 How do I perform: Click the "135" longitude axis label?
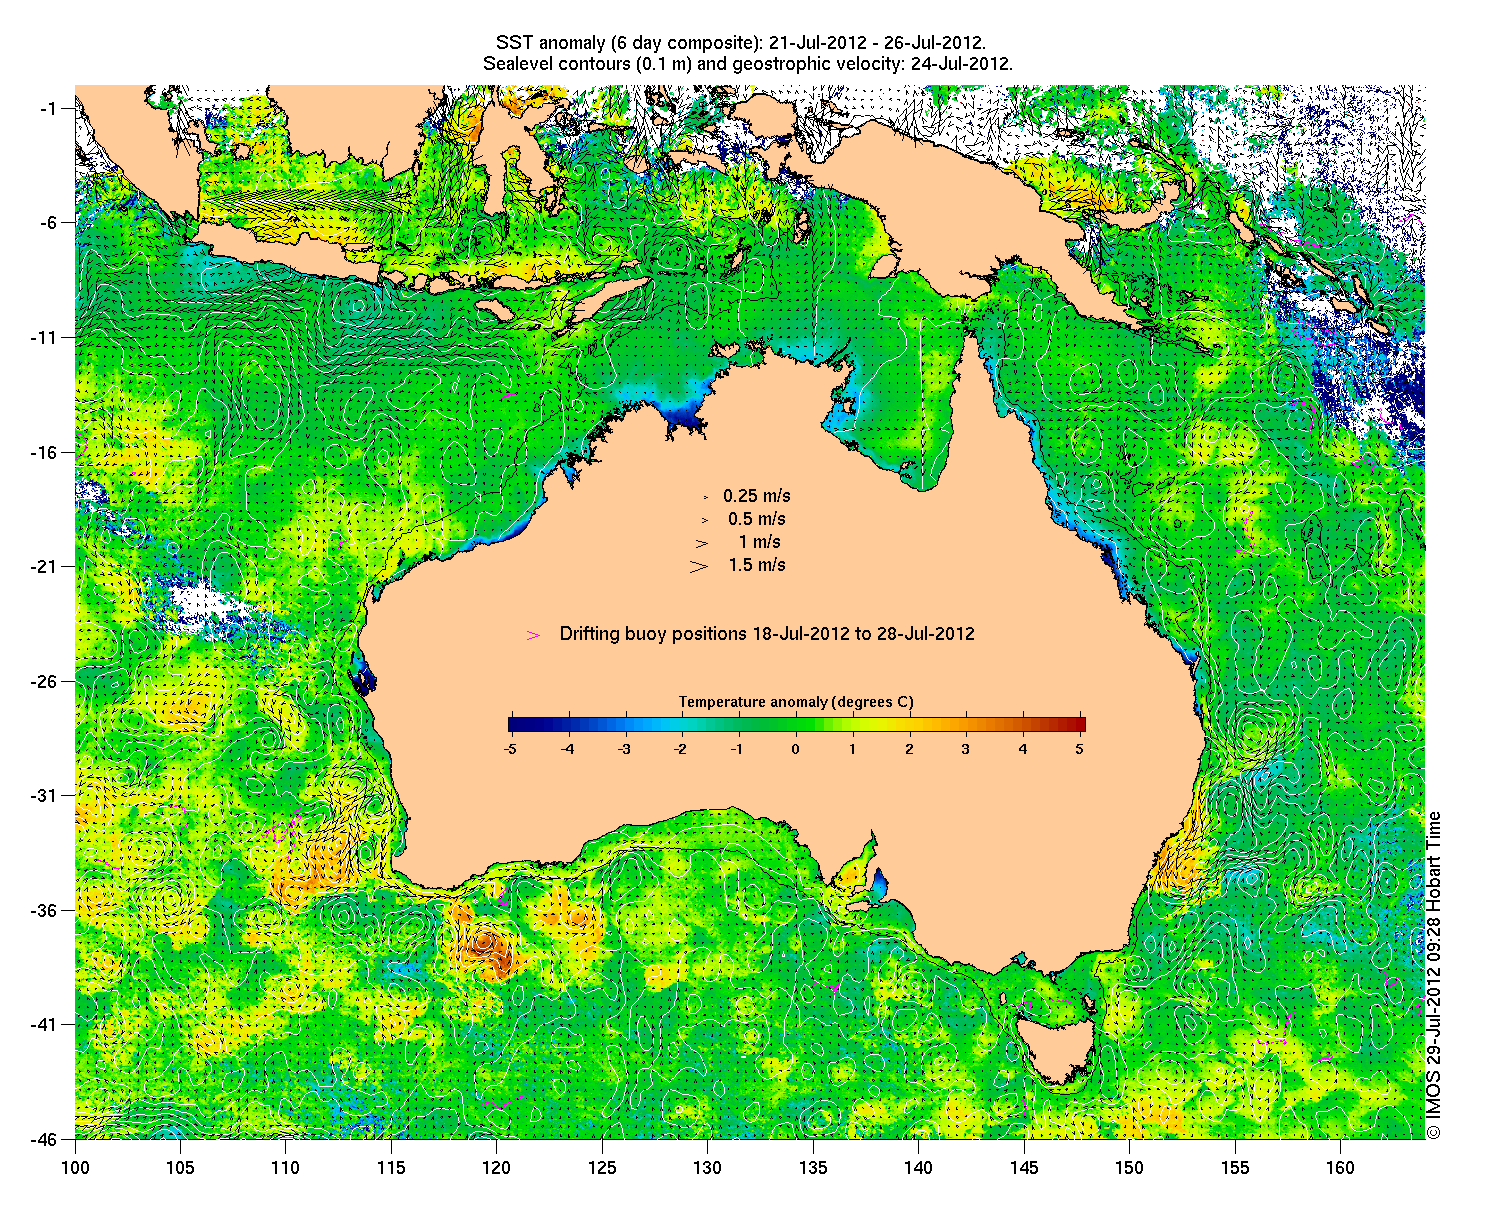click(813, 1168)
